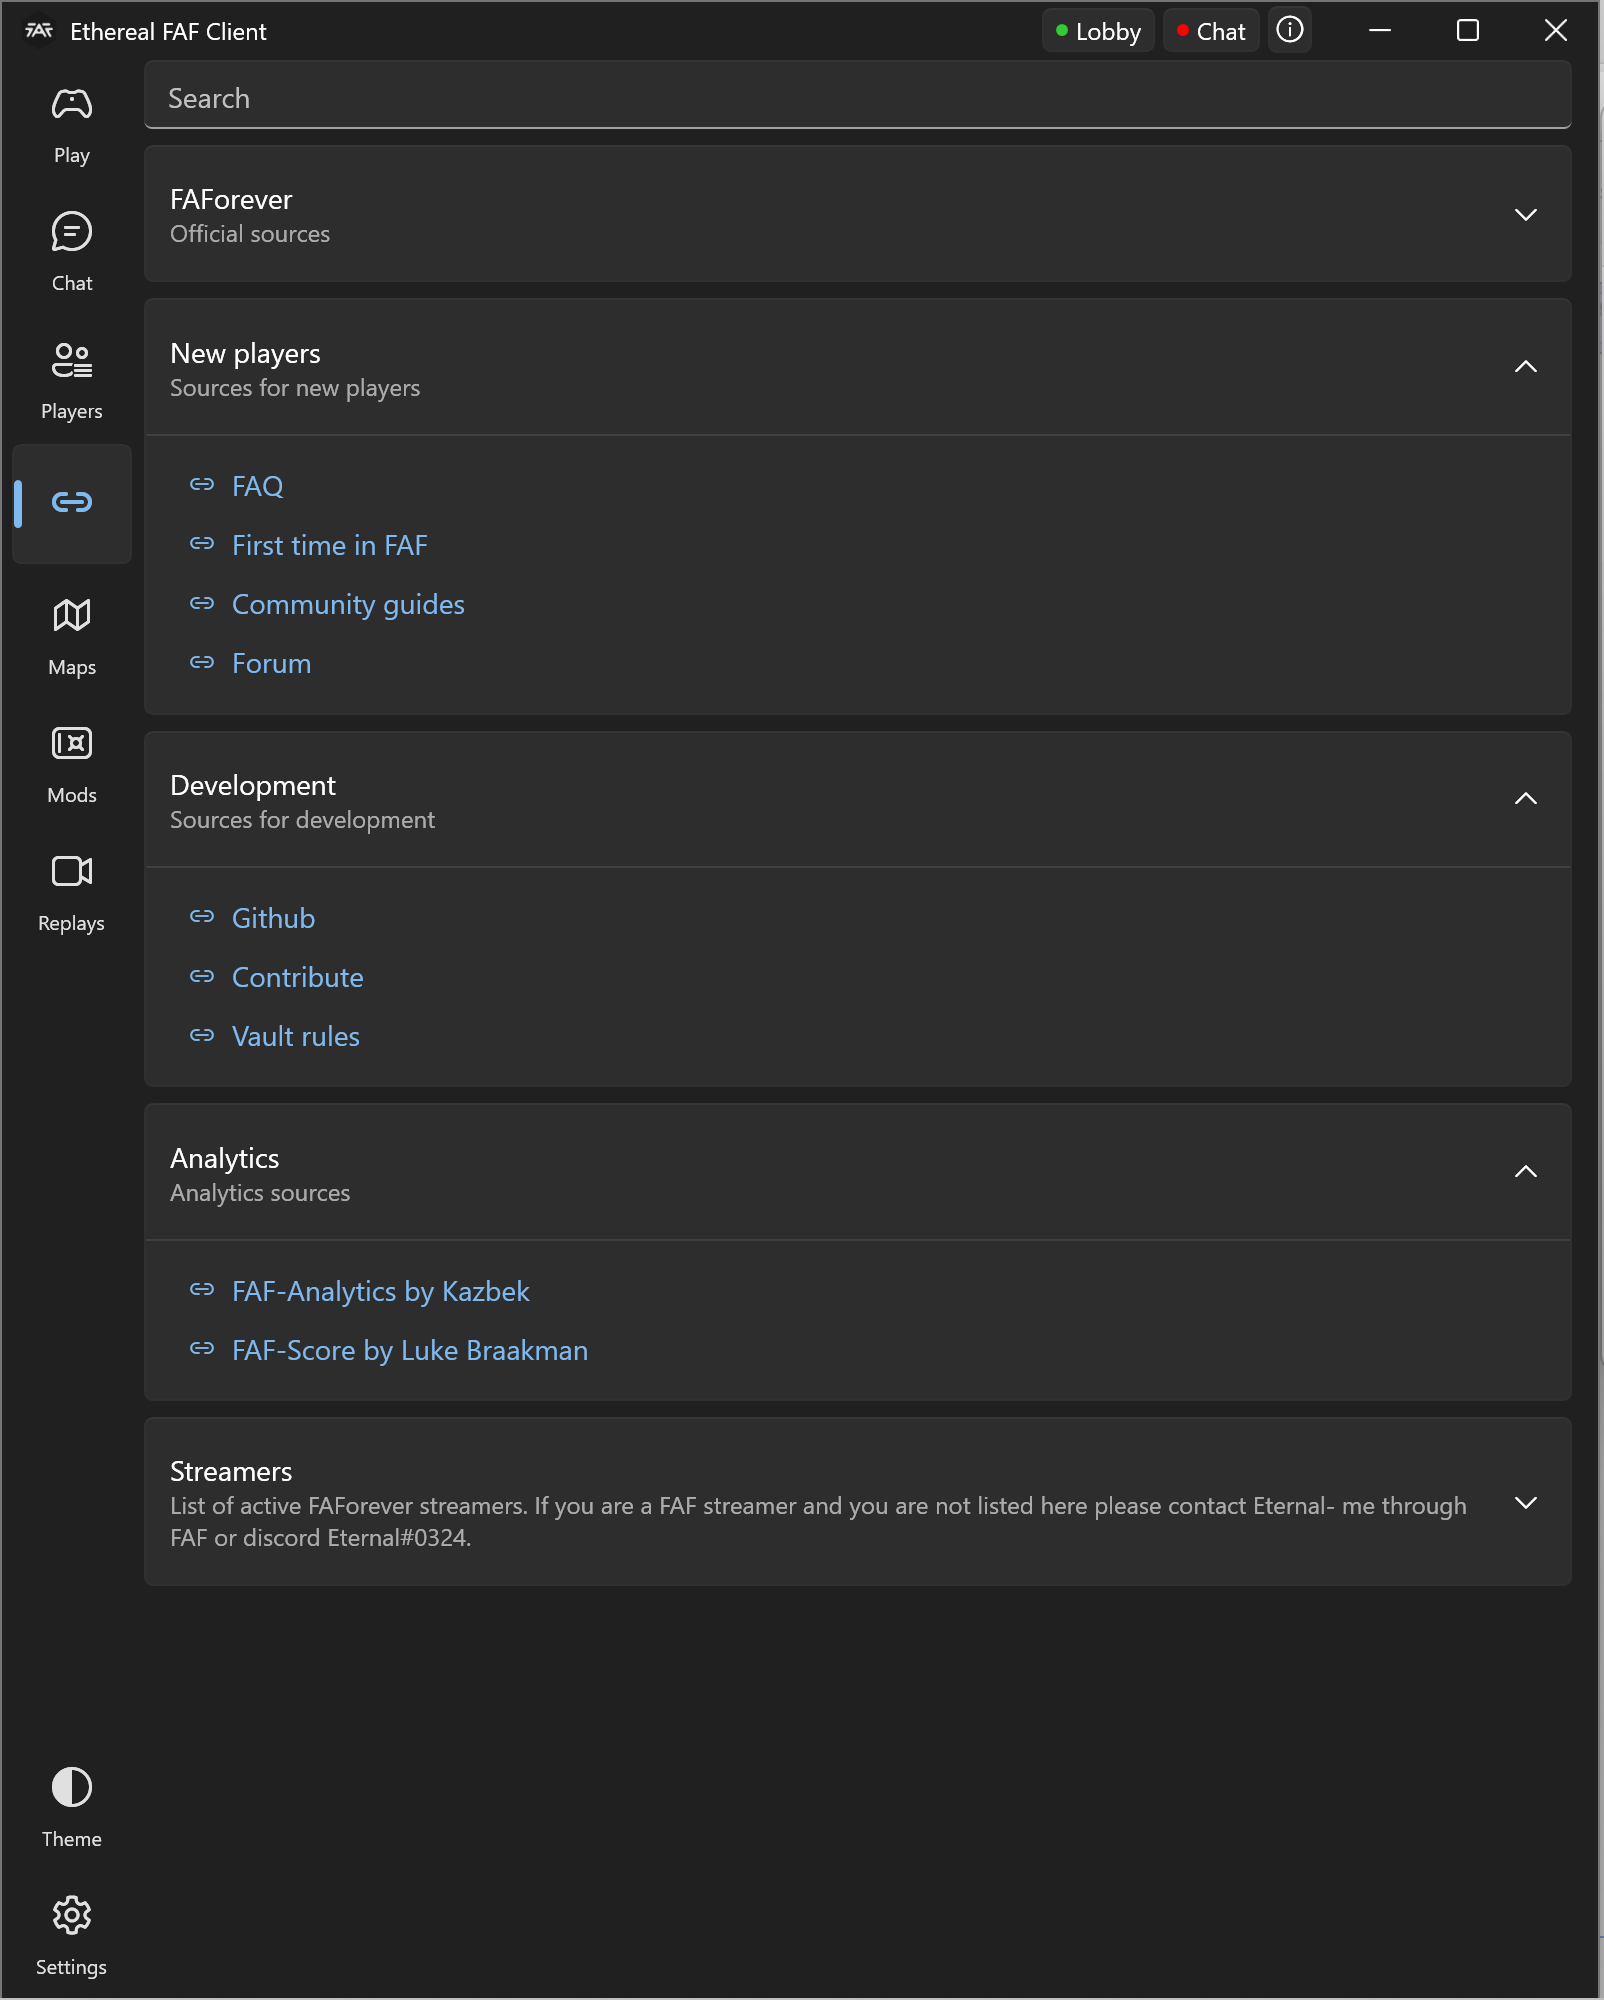
Task: Collapse the Analytics section
Action: (x=858, y=1173)
